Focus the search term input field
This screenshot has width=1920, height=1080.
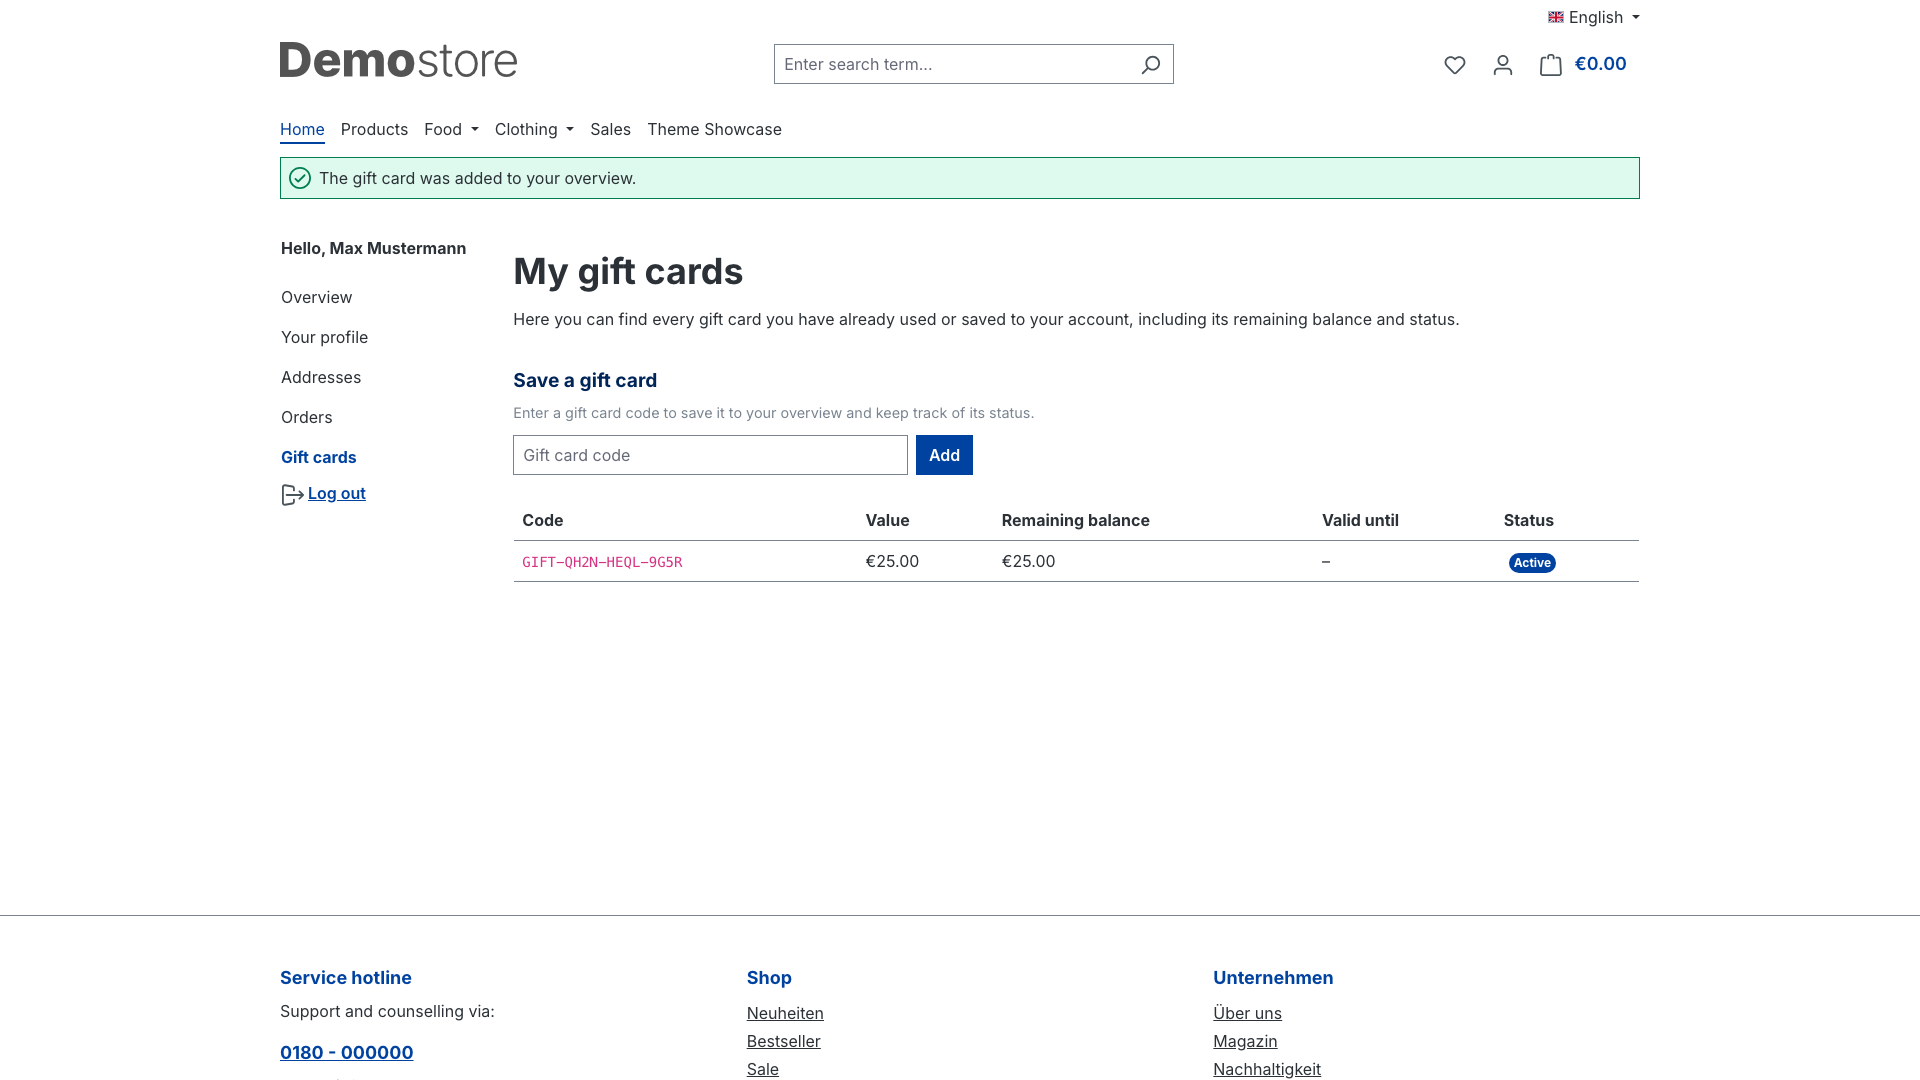pyautogui.click(x=952, y=64)
